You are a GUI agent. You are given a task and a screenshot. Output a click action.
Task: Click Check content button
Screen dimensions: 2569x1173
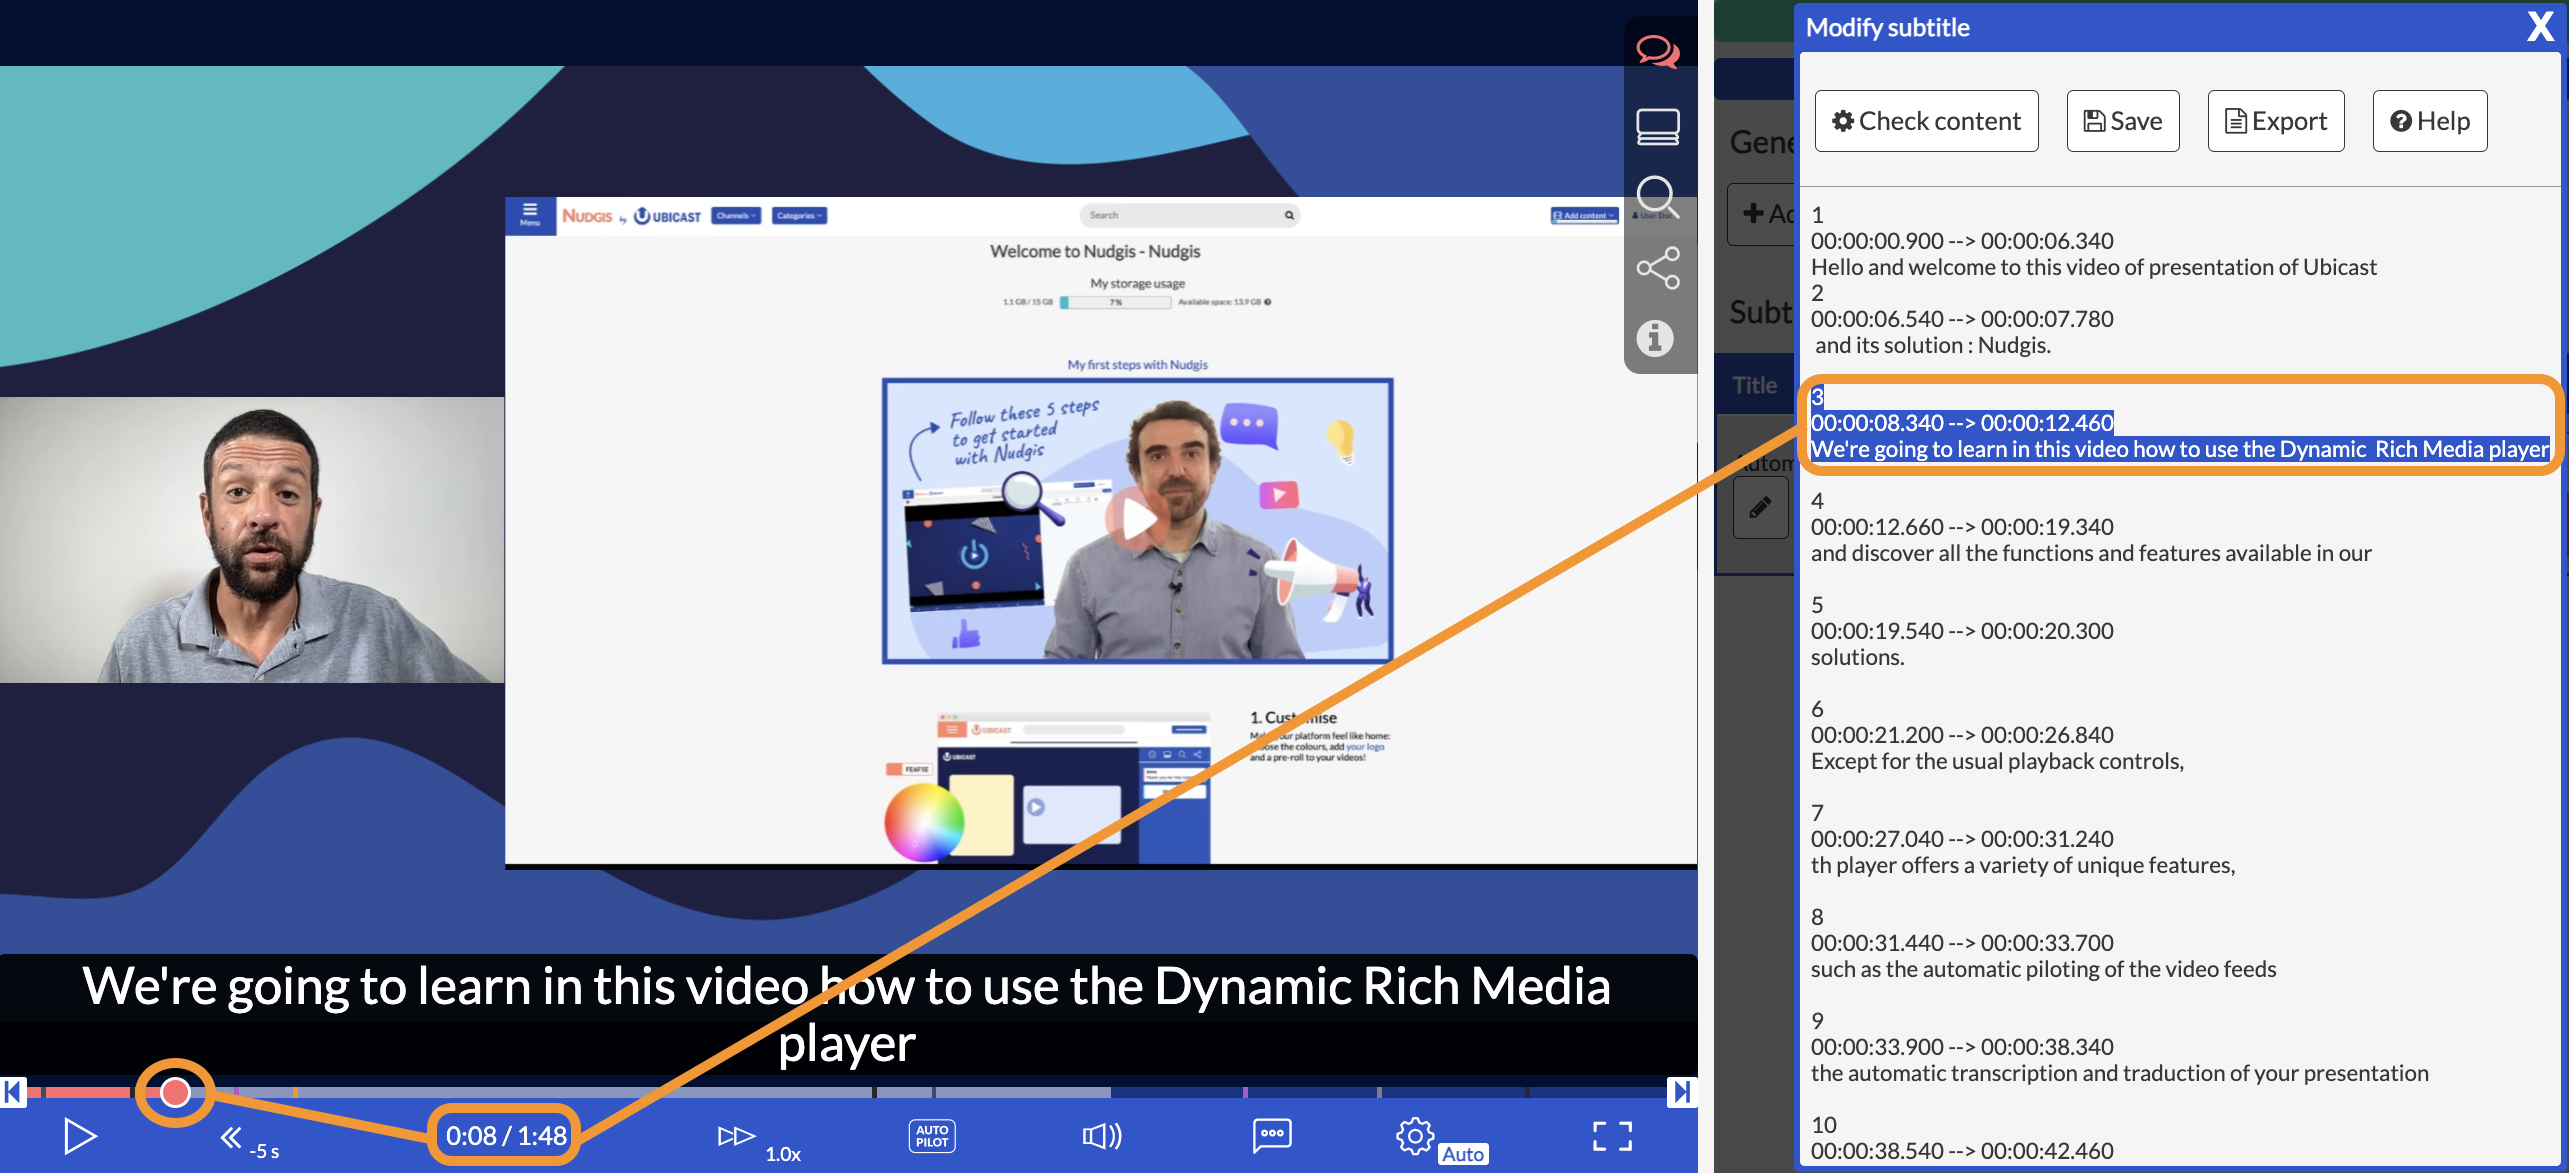pos(1926,121)
